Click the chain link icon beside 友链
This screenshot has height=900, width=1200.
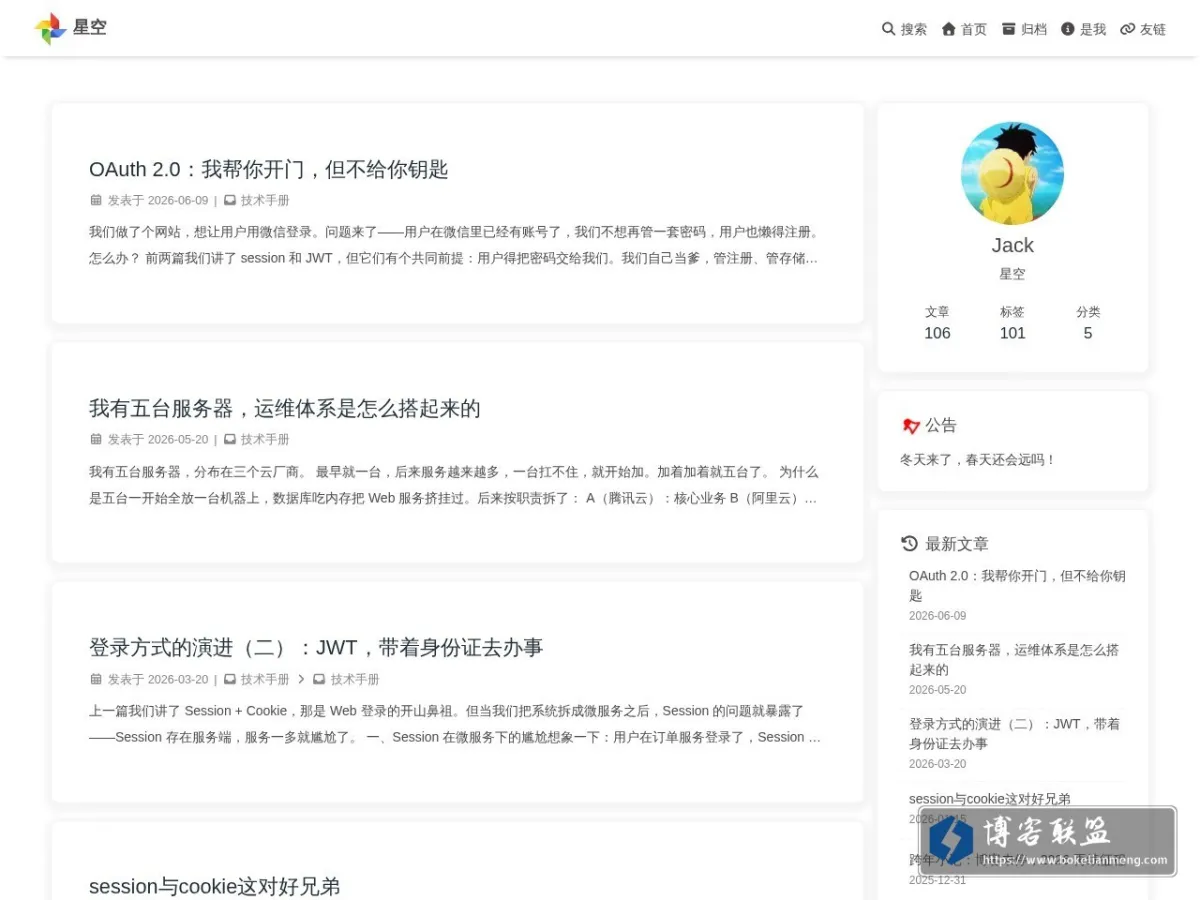click(x=1128, y=29)
